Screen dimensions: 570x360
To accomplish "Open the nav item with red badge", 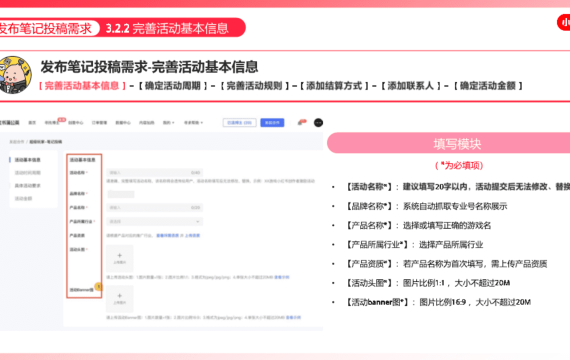I will tap(53, 123).
